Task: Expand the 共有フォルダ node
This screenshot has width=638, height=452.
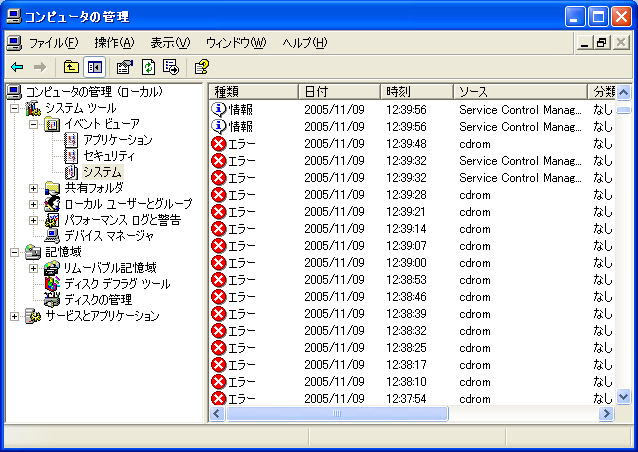Action: click(x=33, y=188)
